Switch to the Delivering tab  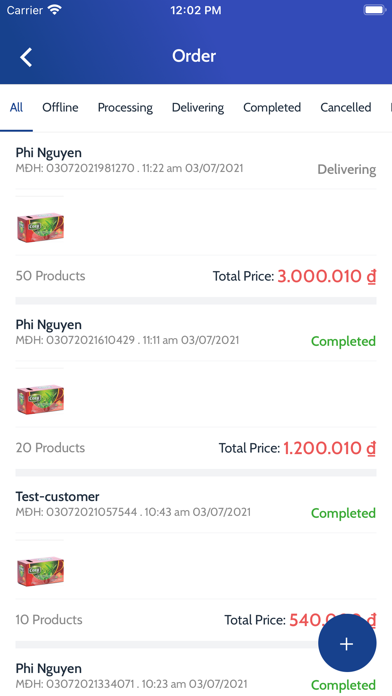tap(198, 108)
